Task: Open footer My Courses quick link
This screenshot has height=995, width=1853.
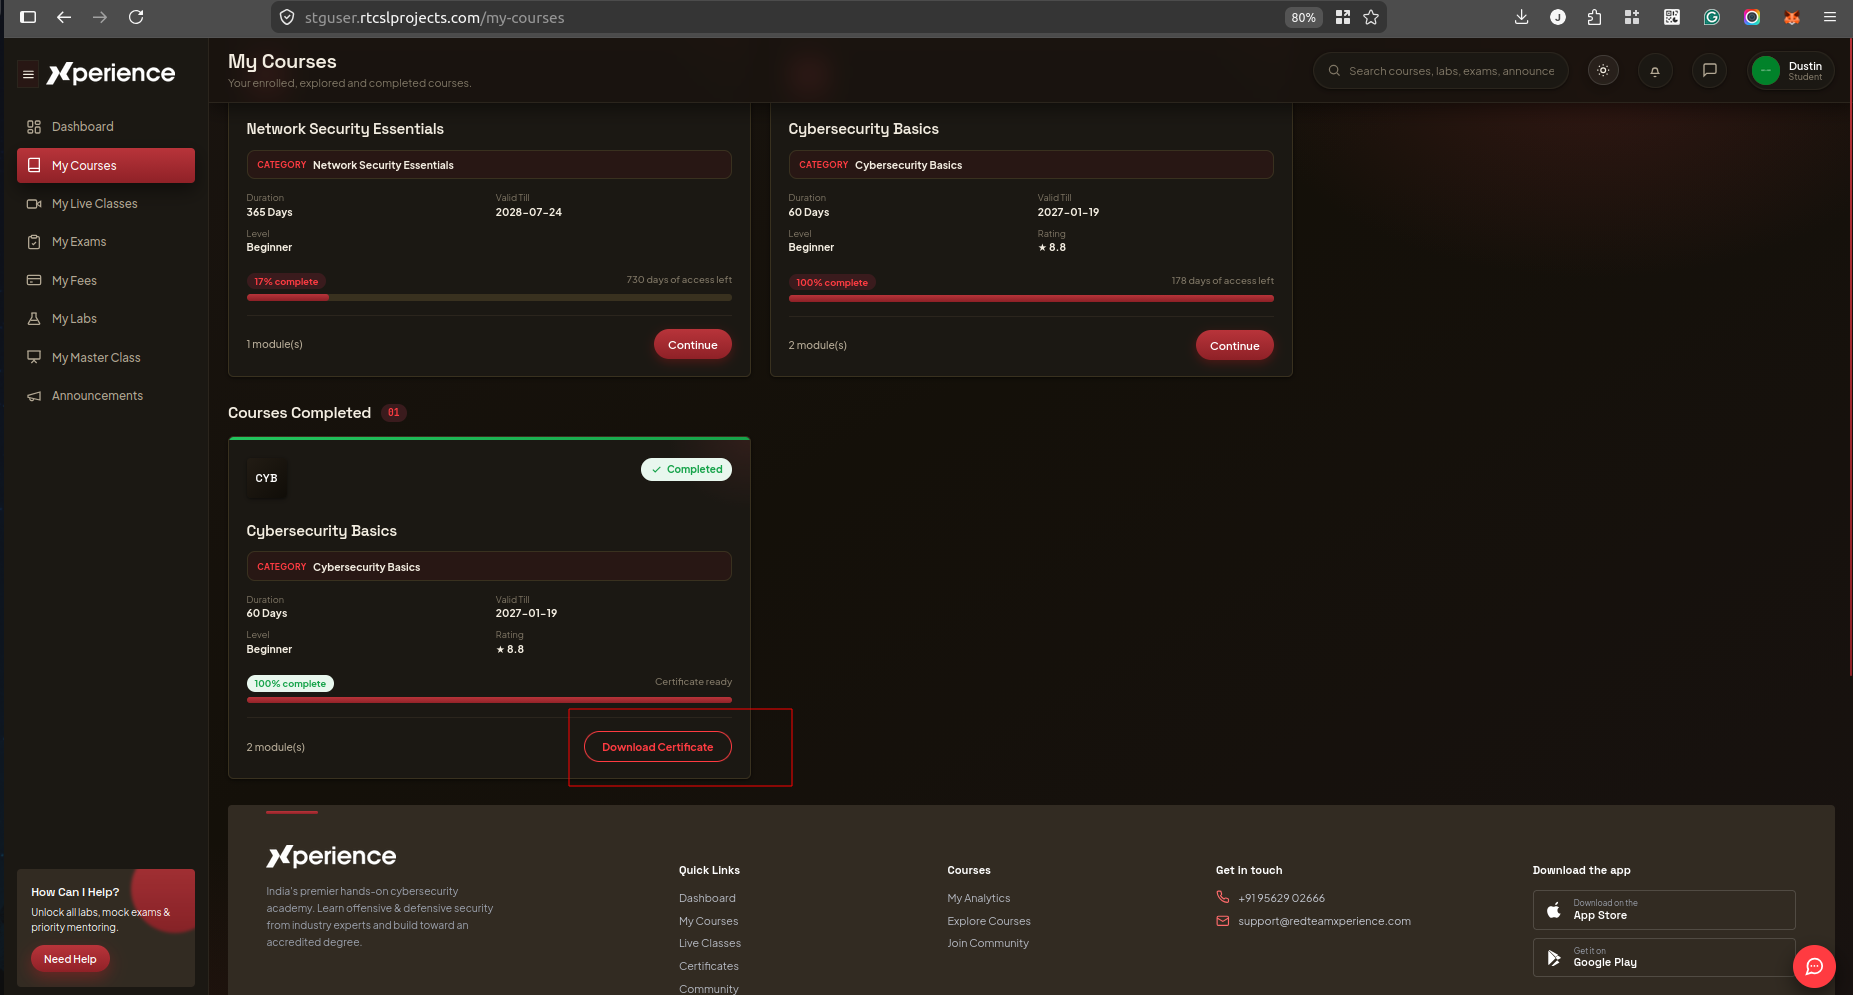Action: click(708, 921)
